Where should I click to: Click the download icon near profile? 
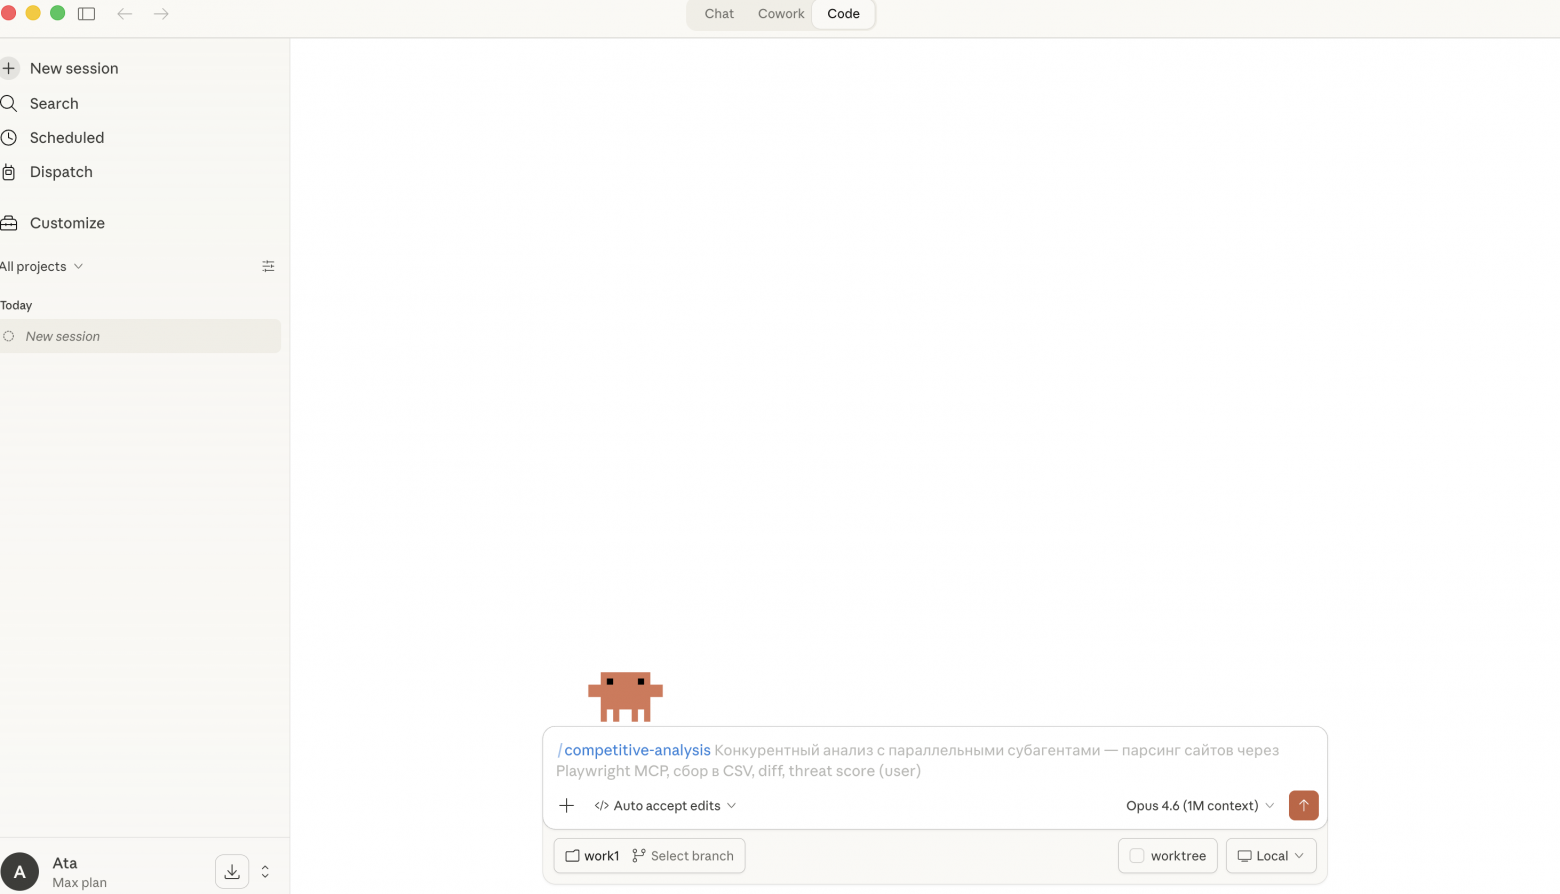[232, 871]
